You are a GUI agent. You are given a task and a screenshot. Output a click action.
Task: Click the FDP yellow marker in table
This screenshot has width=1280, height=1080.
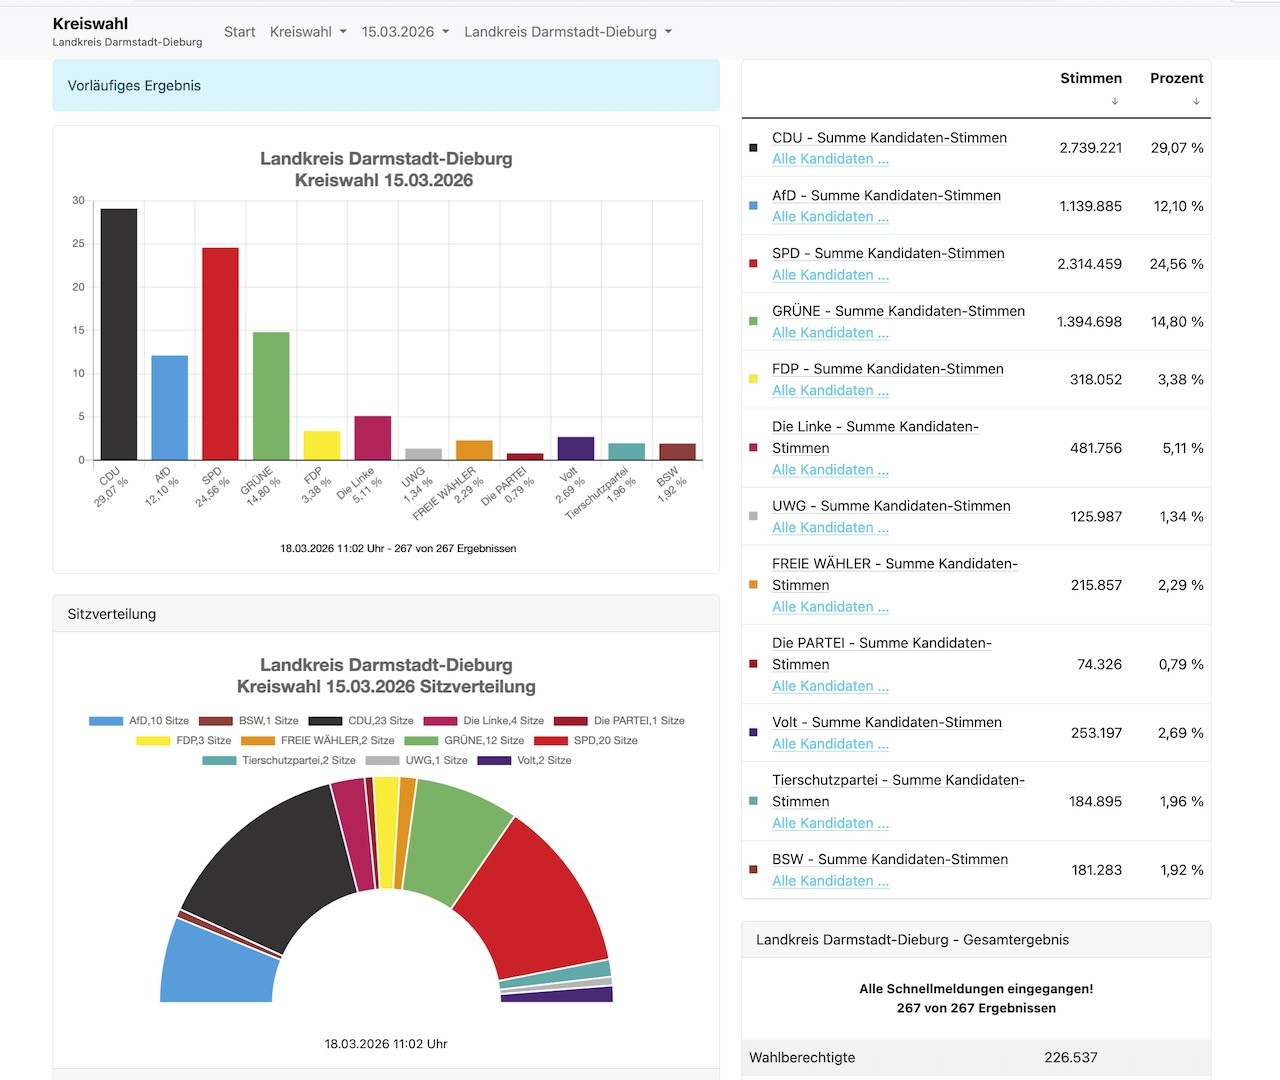(753, 380)
